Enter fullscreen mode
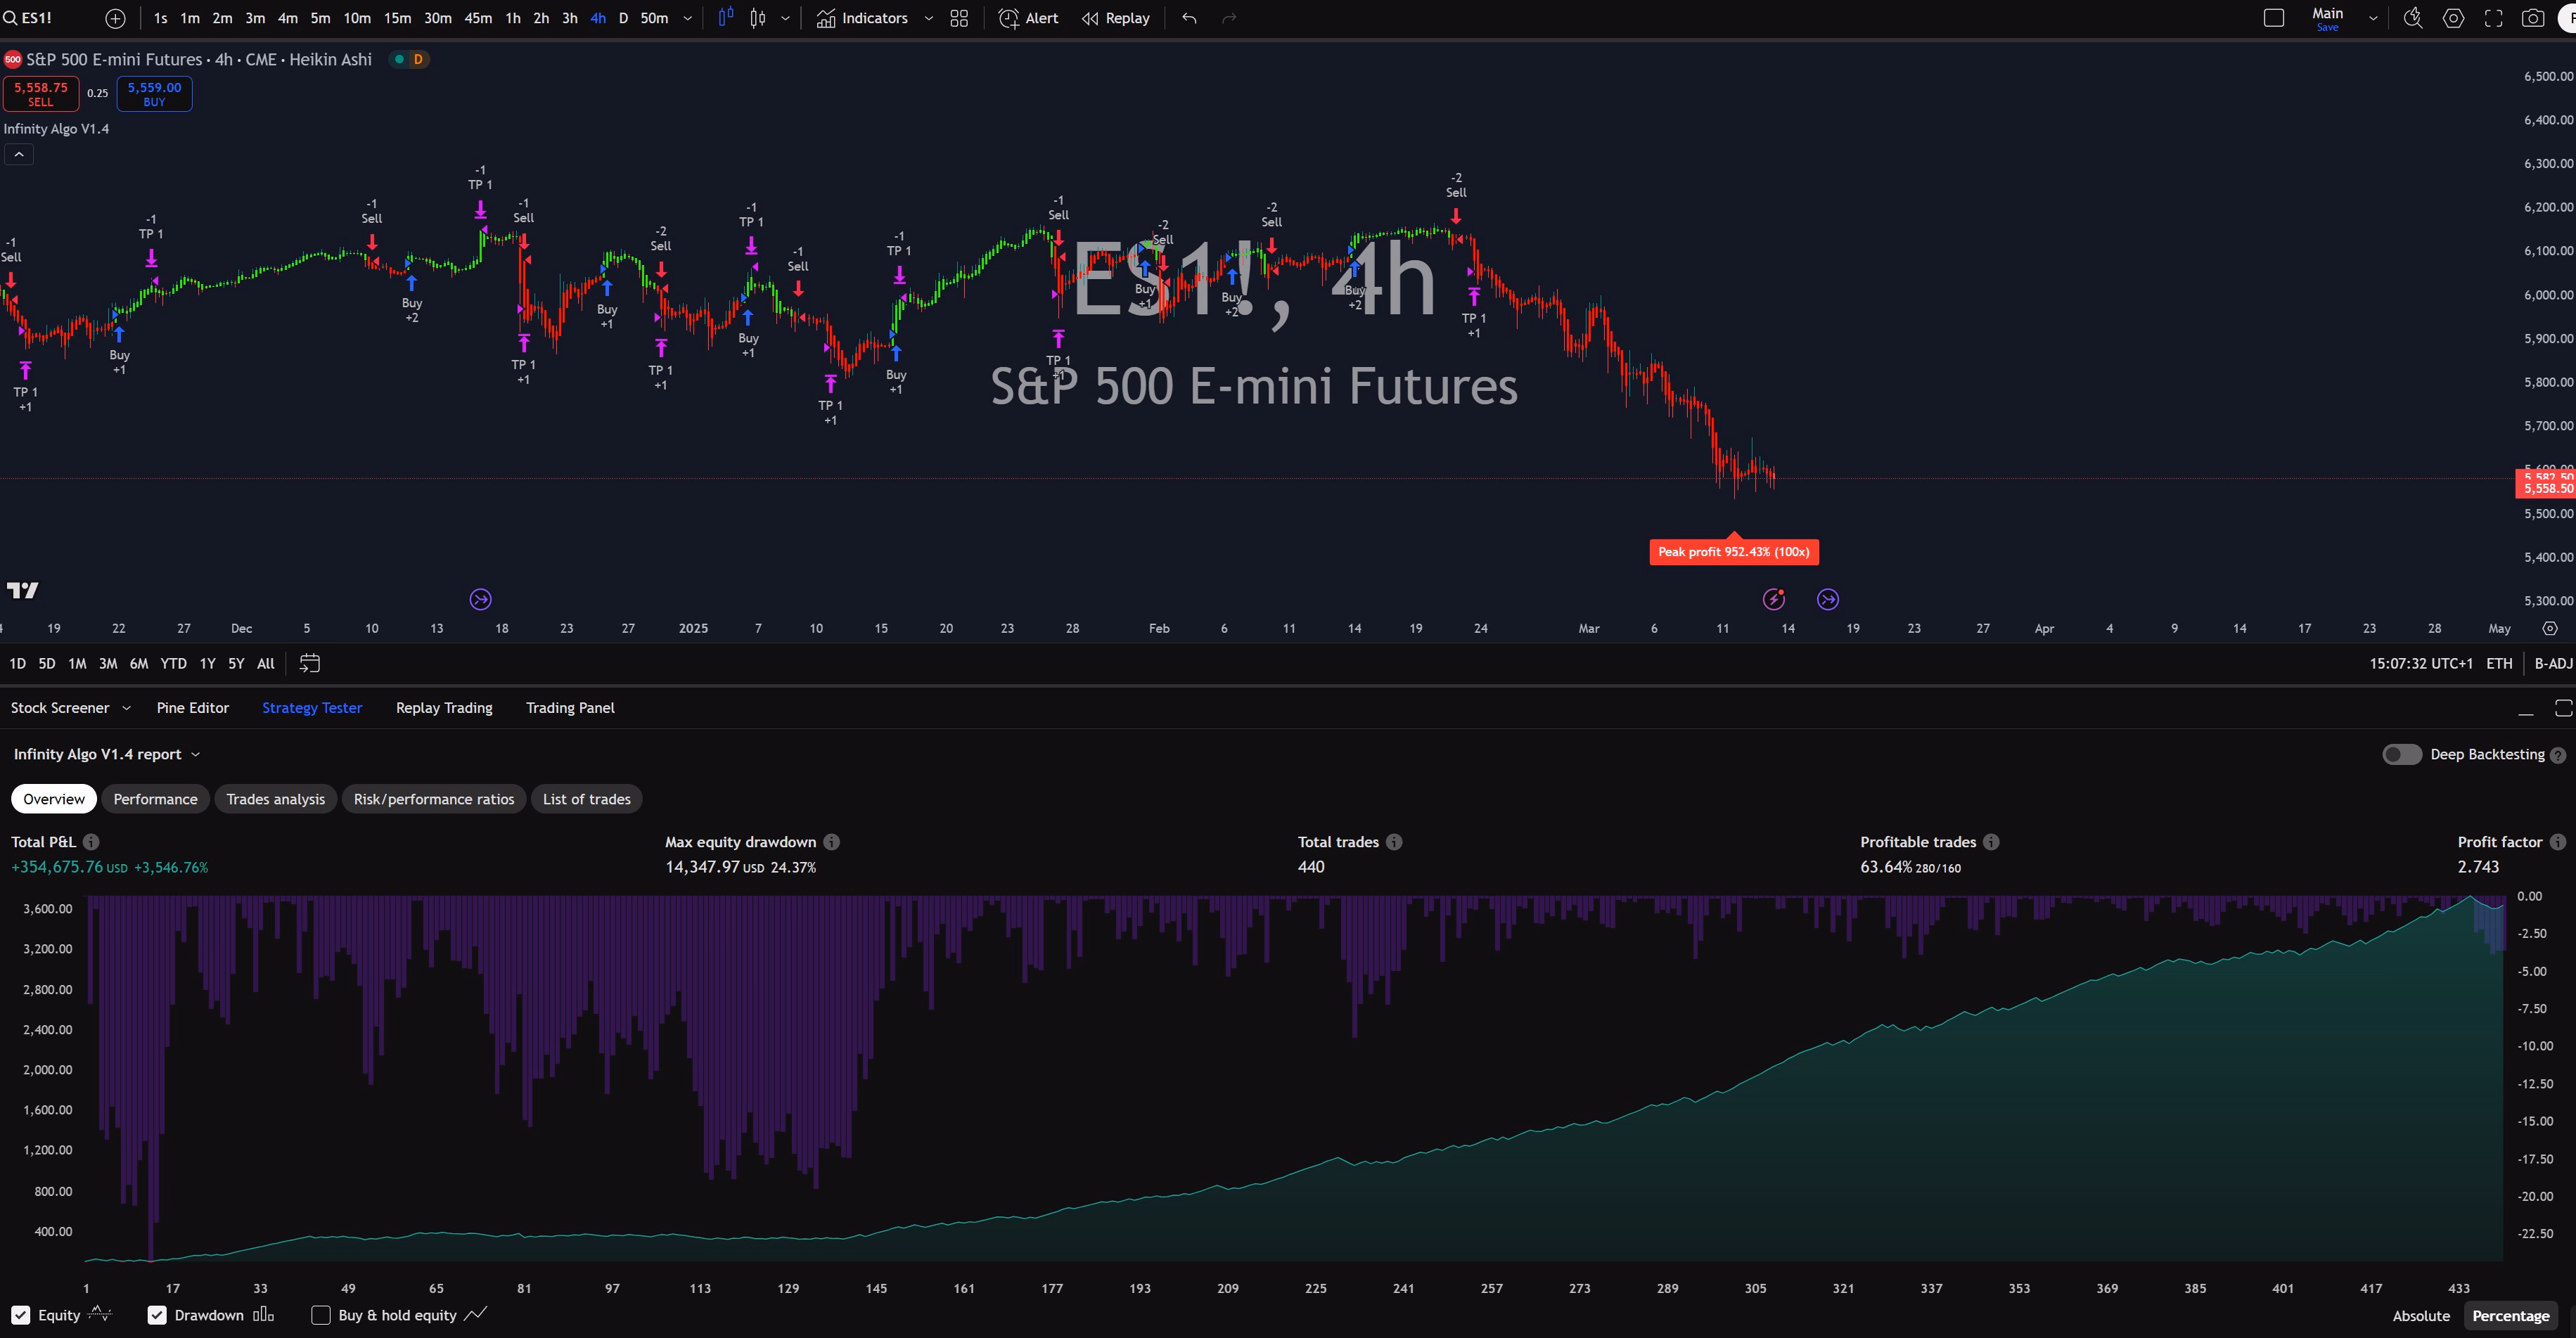Image resolution: width=2576 pixels, height=1338 pixels. 2493,18
